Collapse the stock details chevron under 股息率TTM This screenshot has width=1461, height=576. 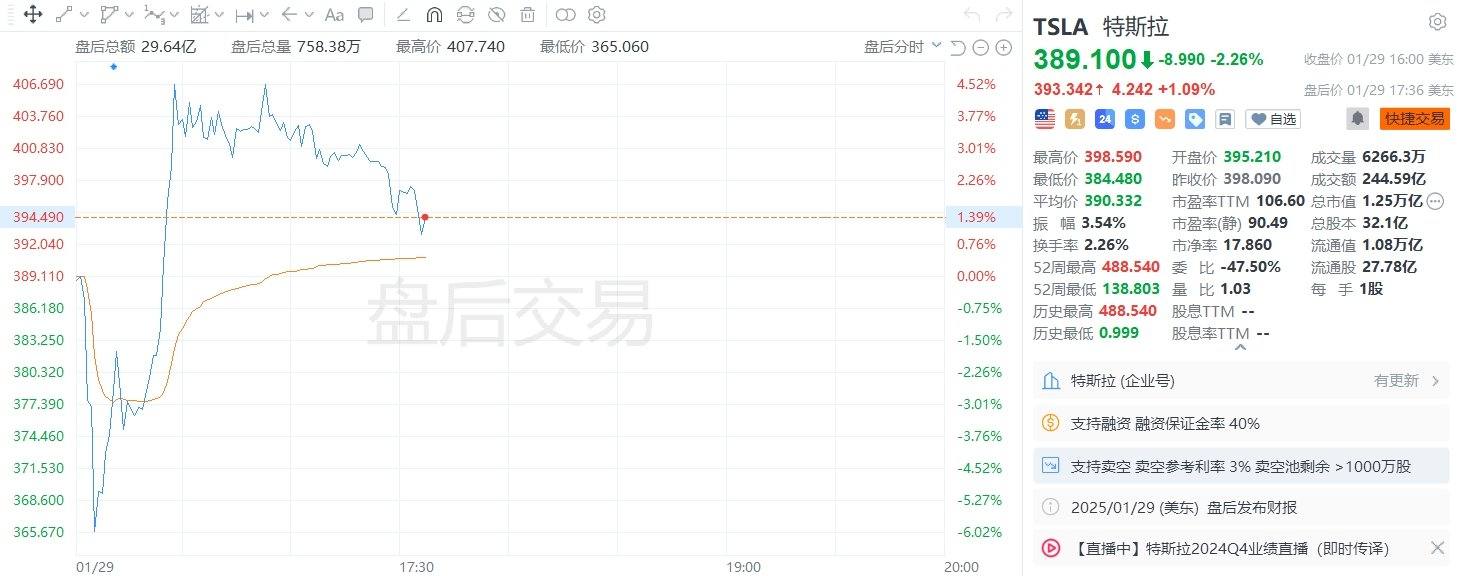pos(1241,348)
